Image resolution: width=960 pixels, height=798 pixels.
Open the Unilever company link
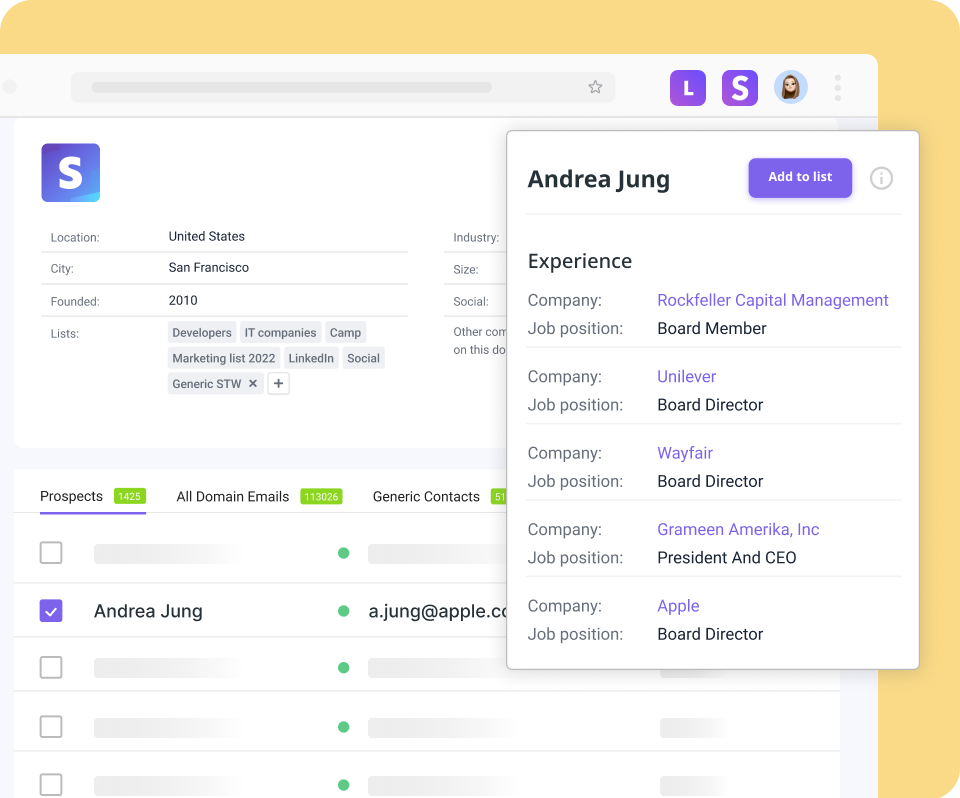click(686, 377)
